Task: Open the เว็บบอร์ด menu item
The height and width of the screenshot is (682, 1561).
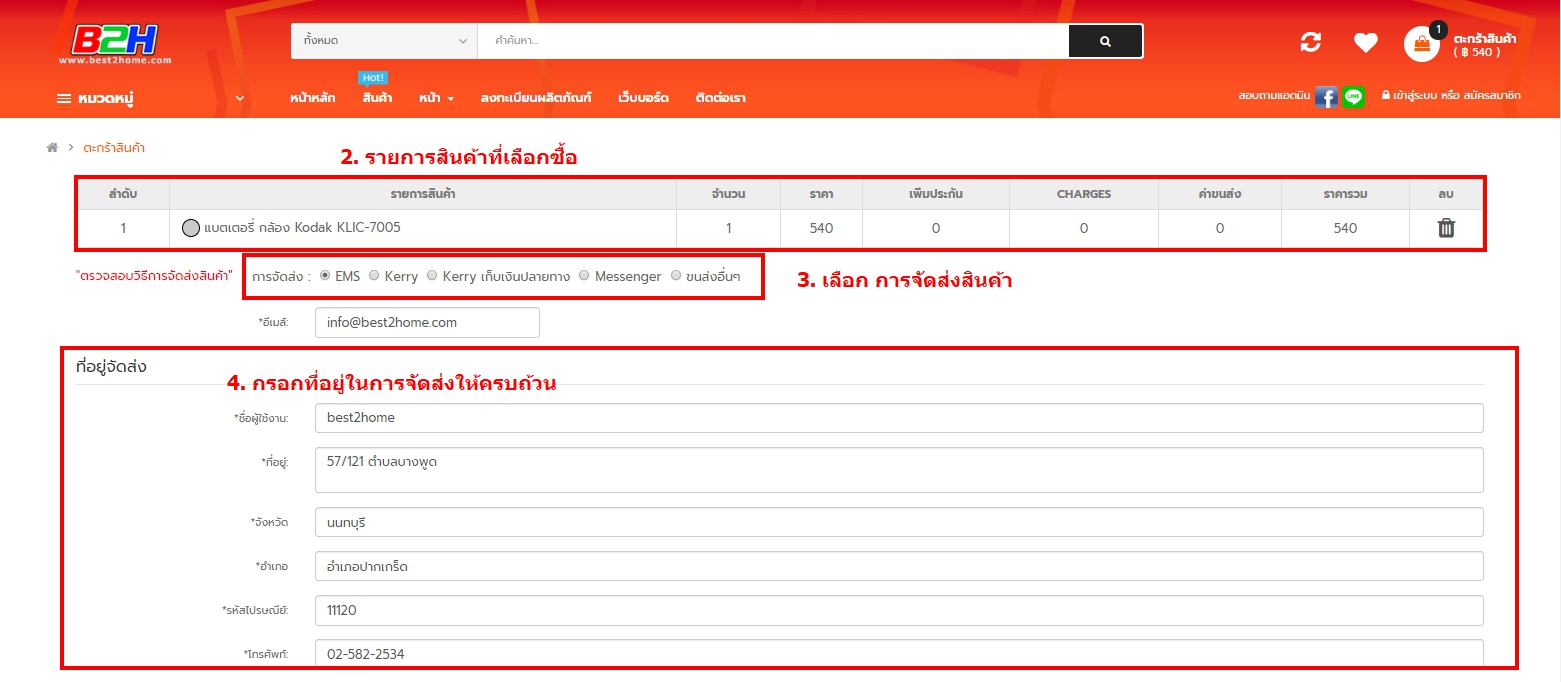Action: [644, 98]
